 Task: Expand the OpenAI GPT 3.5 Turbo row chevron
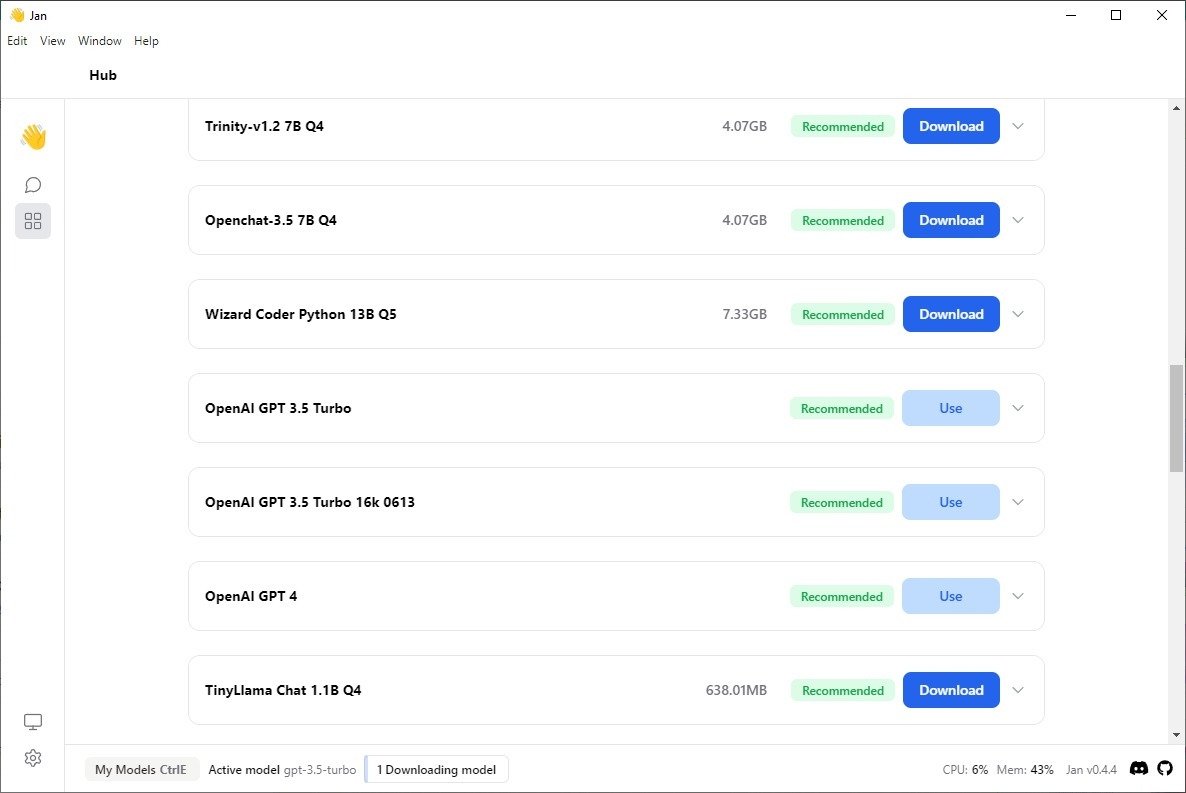[1018, 408]
